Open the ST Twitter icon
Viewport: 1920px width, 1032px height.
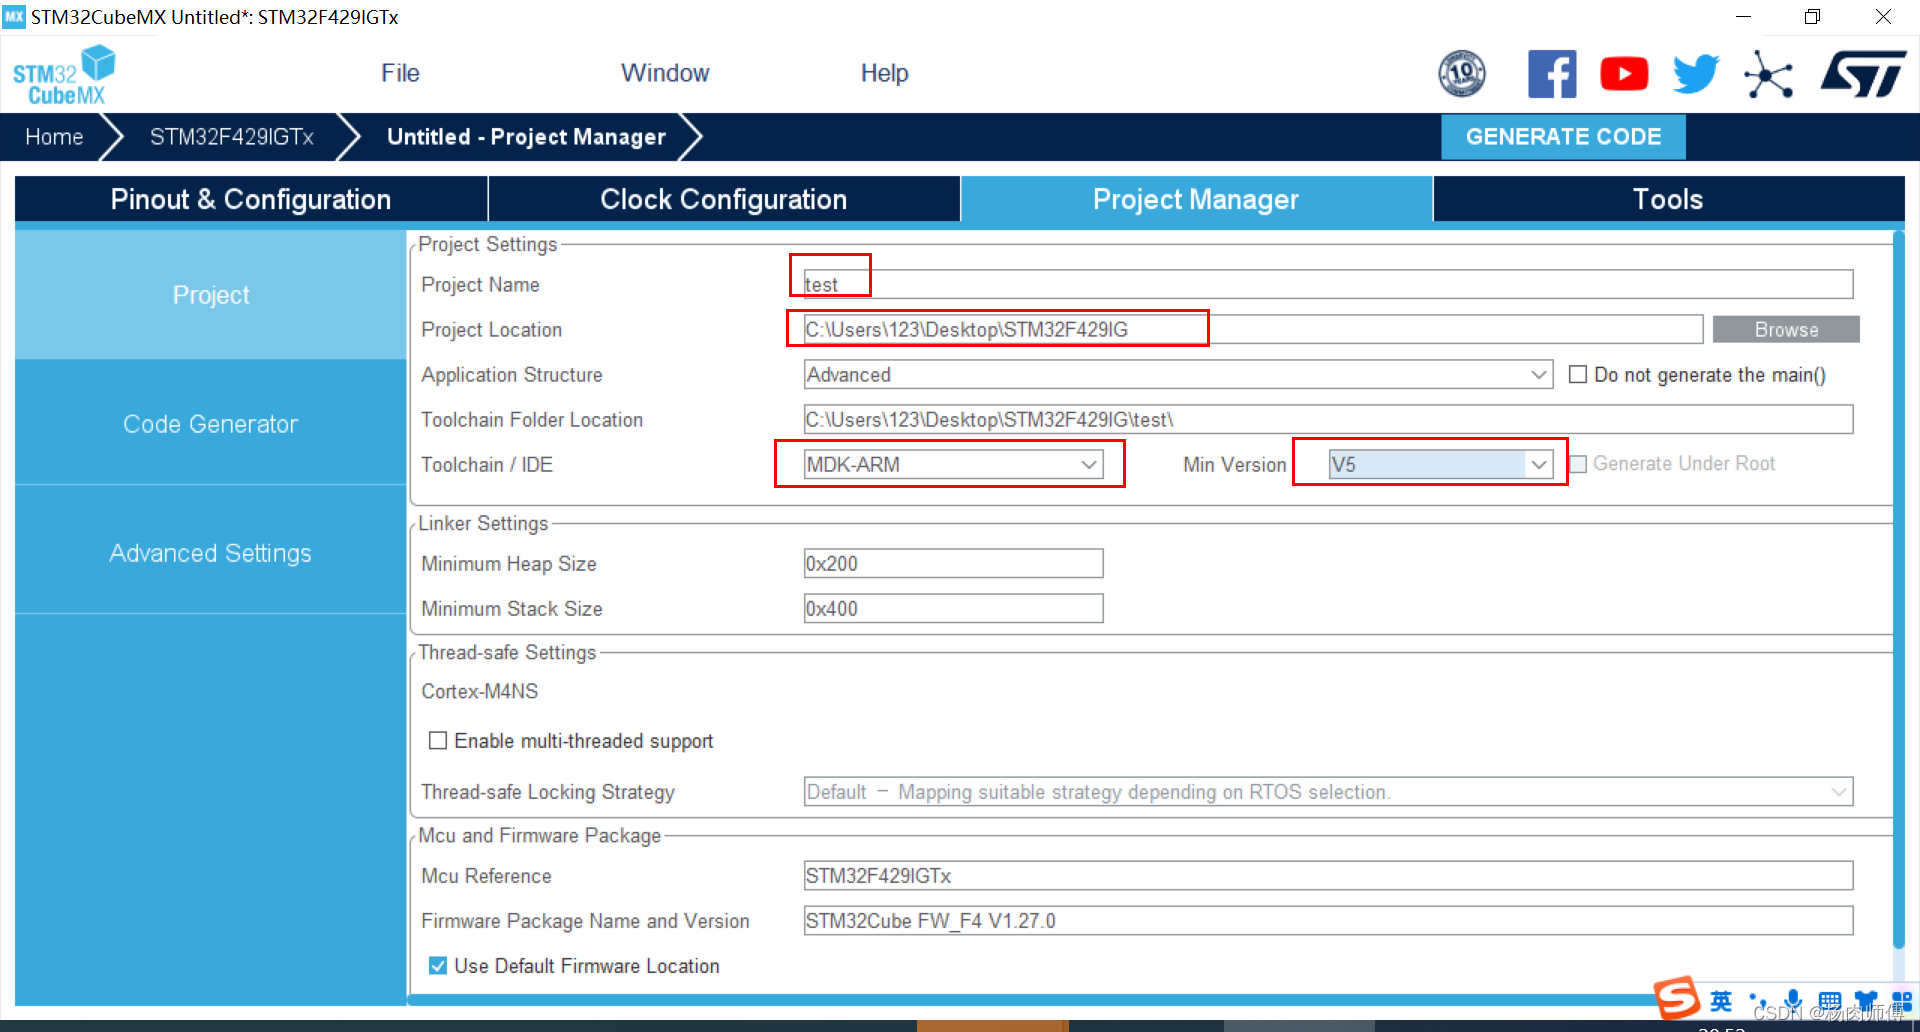point(1696,74)
